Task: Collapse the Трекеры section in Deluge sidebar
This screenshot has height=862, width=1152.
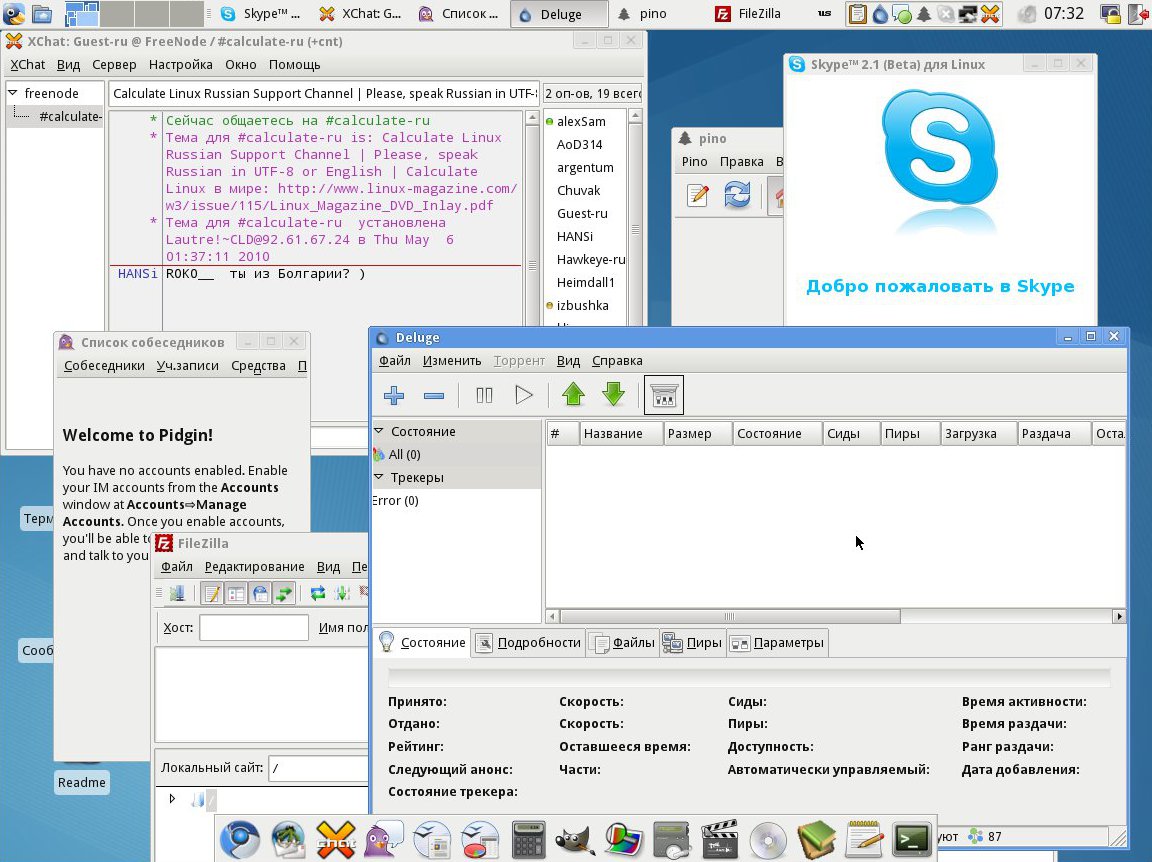Action: pos(380,477)
